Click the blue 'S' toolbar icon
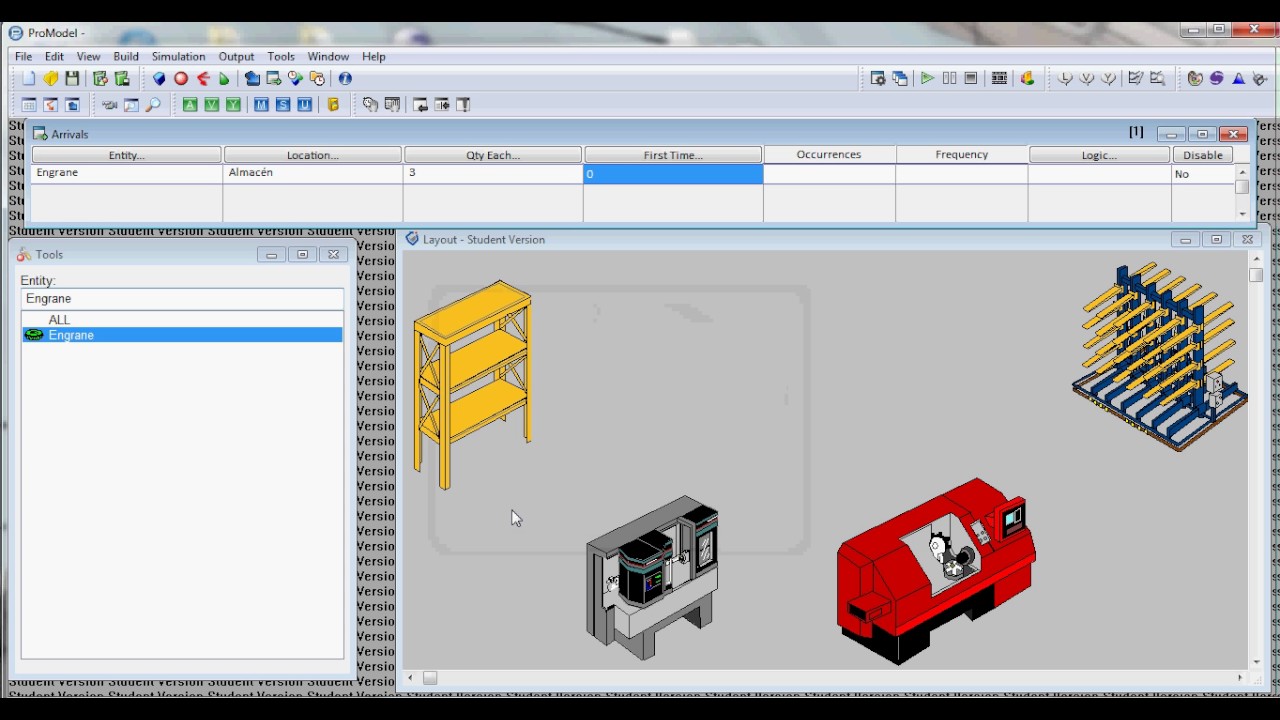 tap(283, 104)
